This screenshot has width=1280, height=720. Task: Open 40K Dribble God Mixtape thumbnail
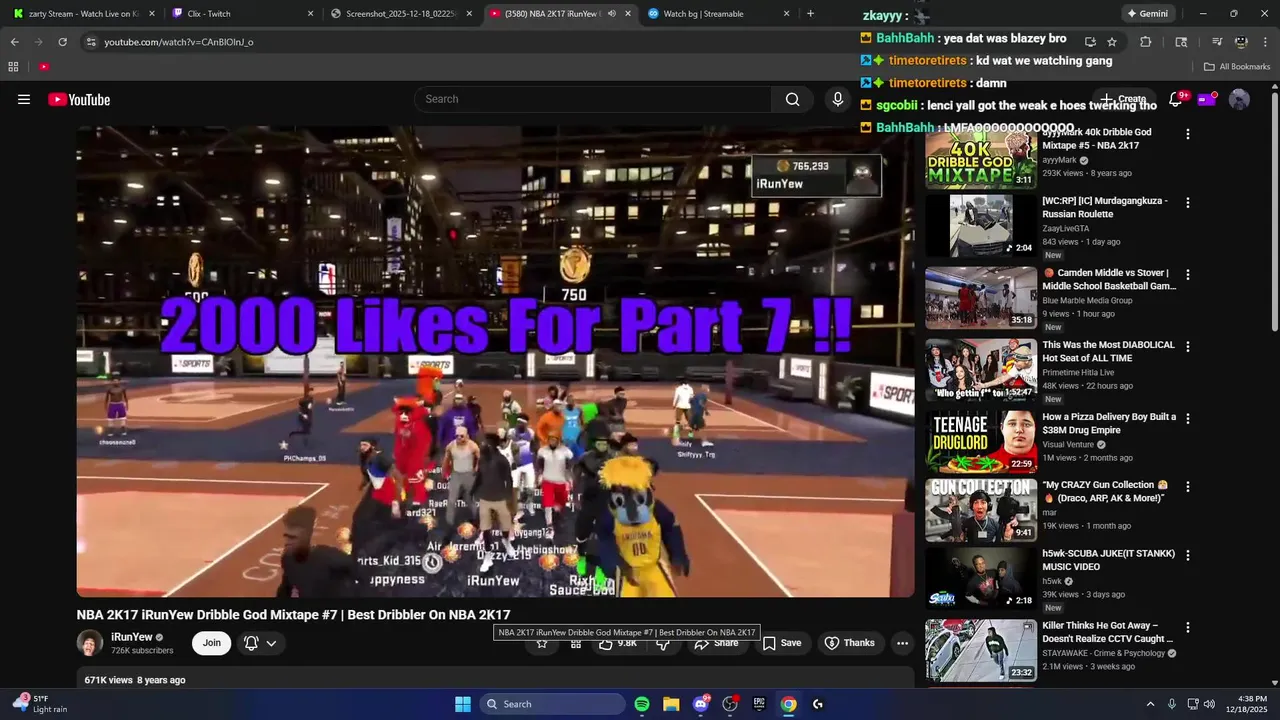coord(981,160)
